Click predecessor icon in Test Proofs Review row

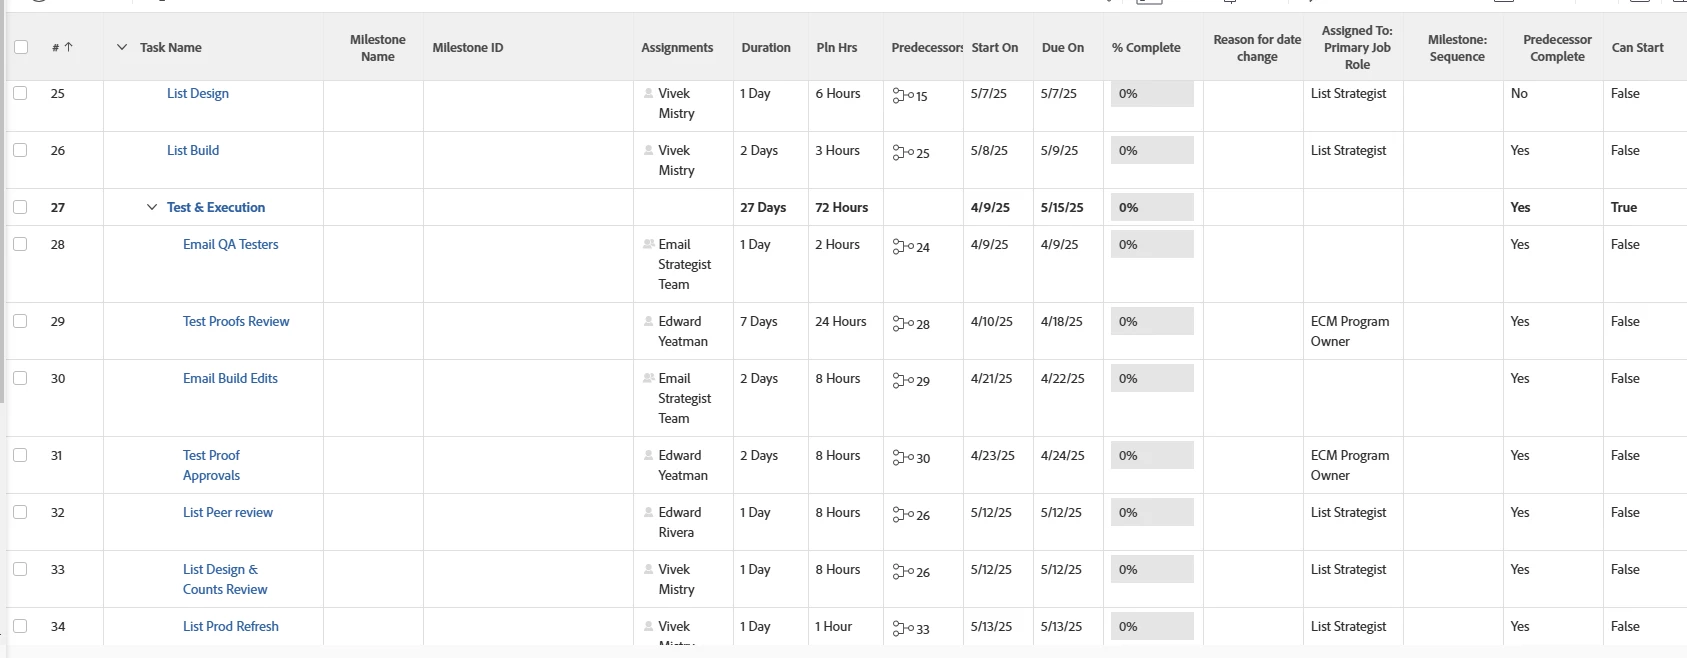coord(899,323)
